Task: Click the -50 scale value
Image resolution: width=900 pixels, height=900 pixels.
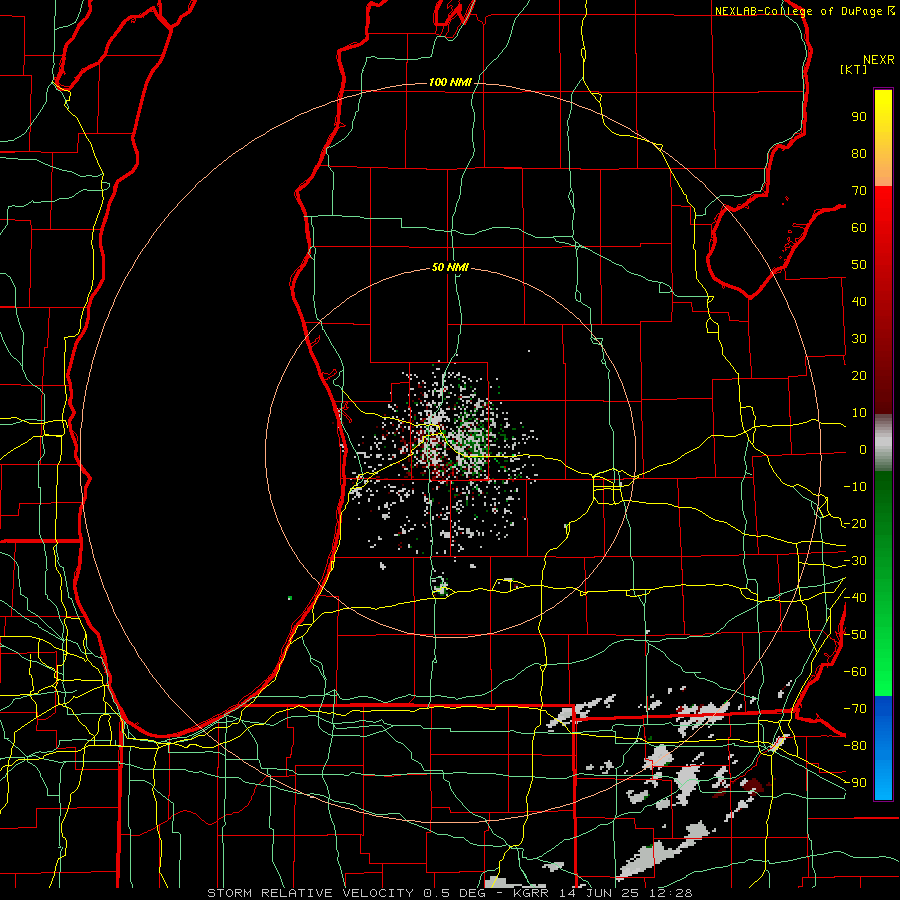Action: point(855,635)
